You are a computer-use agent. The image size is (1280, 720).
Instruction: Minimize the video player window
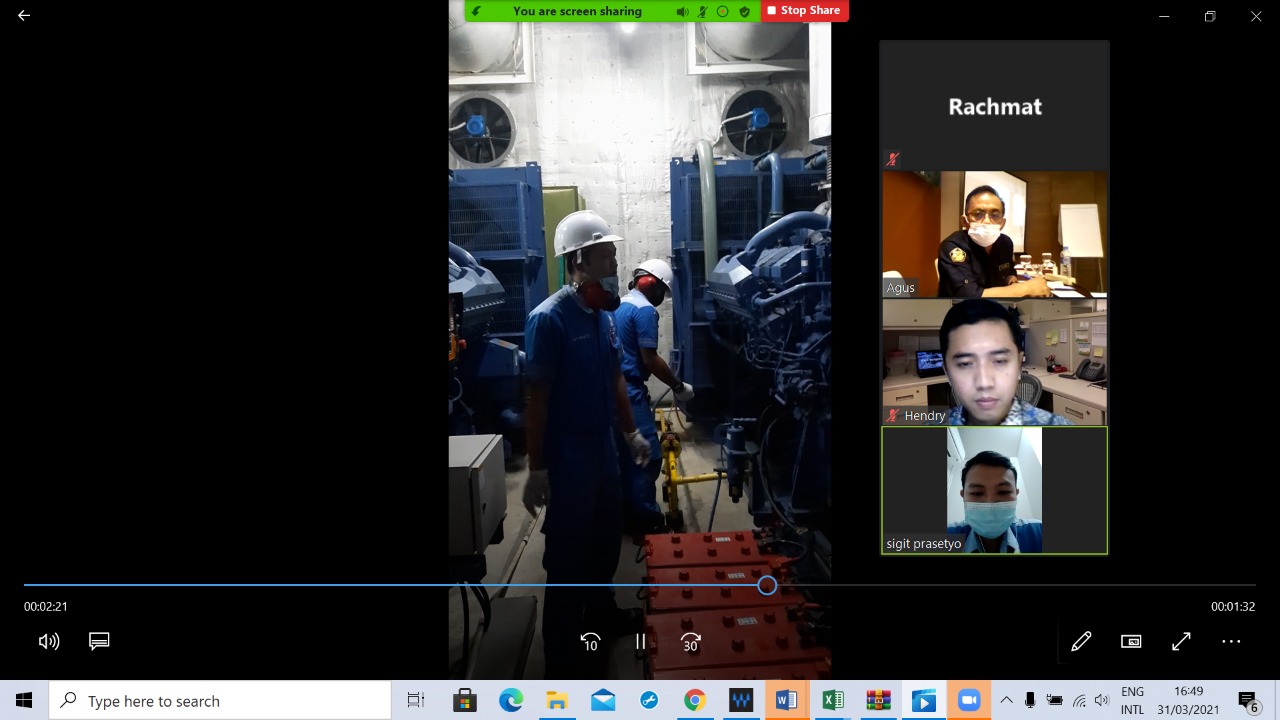click(x=1164, y=16)
